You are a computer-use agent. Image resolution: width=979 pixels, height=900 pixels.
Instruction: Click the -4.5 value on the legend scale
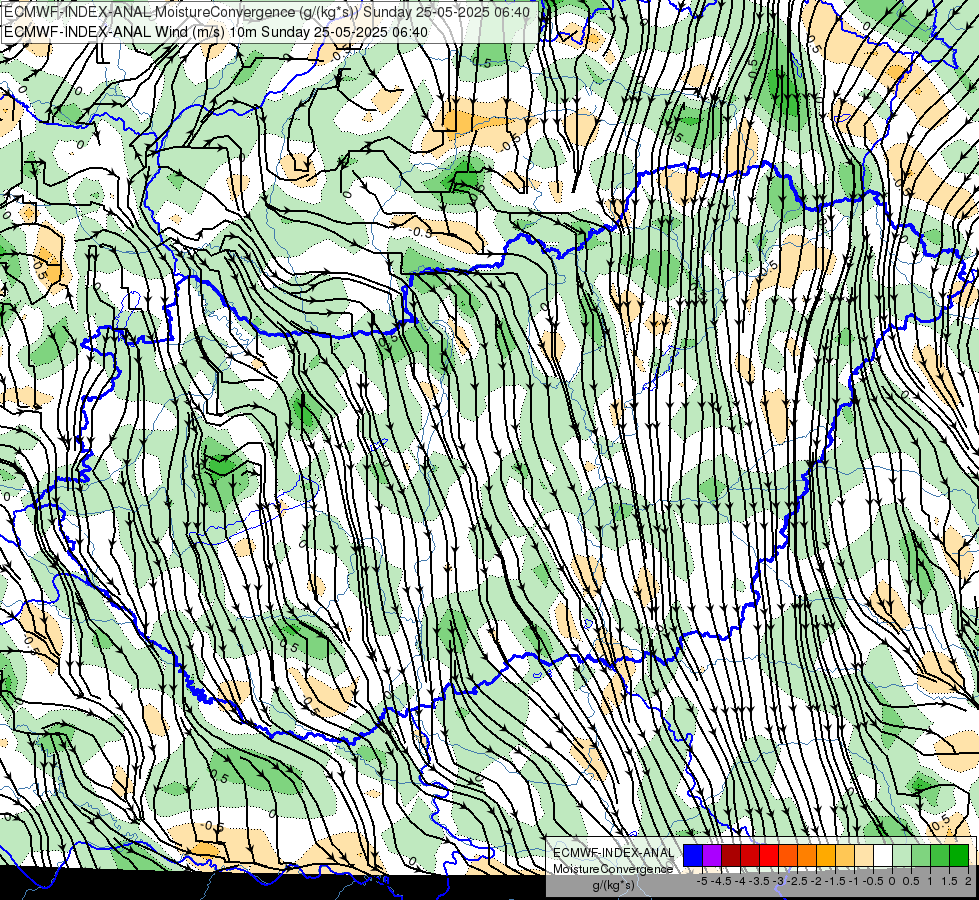[721, 881]
